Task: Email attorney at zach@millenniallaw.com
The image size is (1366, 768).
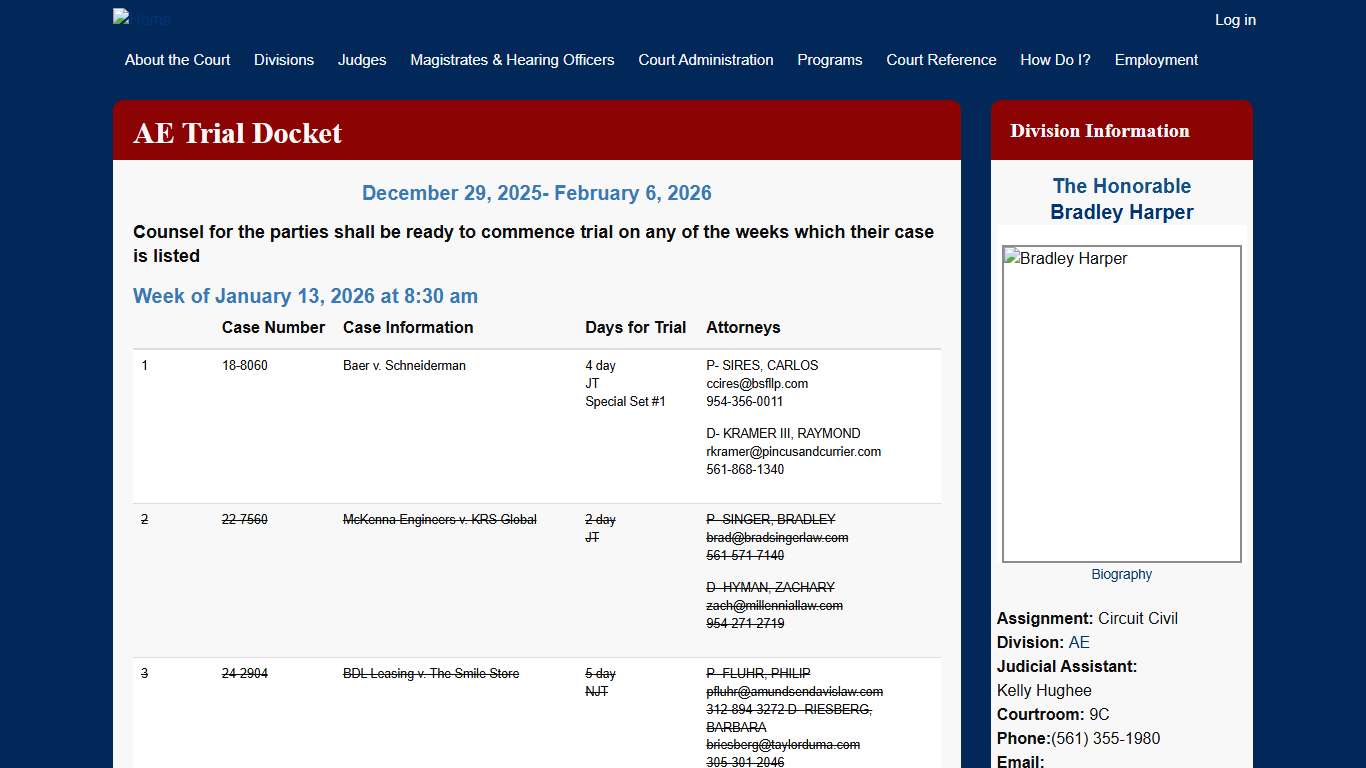Action: 773,605
